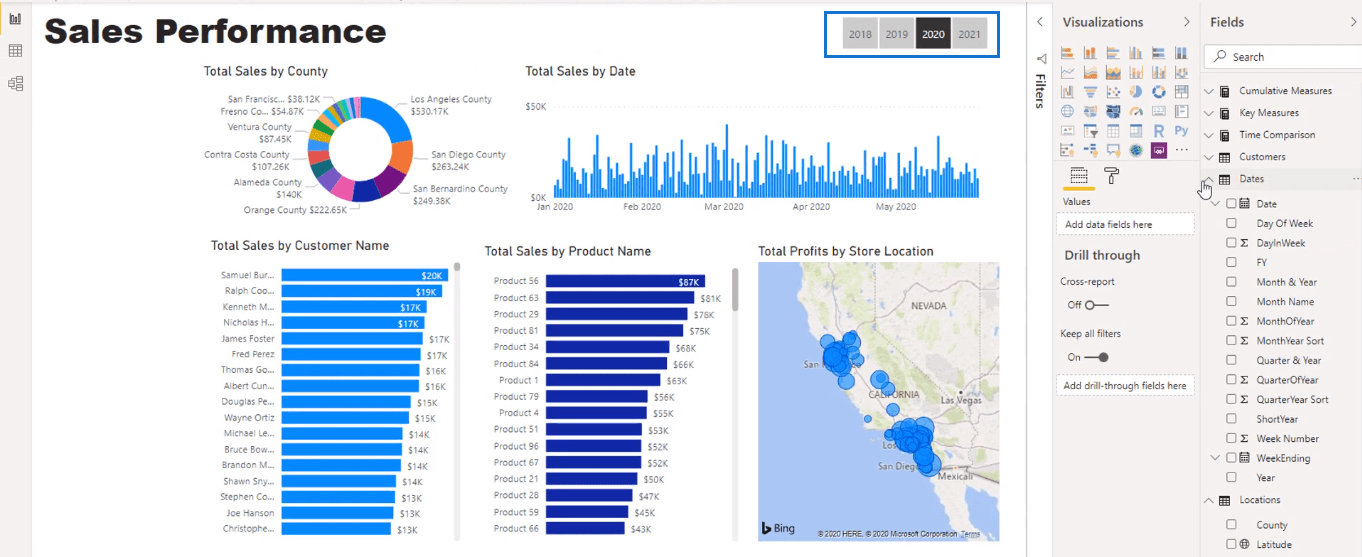Pick the funnel chart visual
Image resolution: width=1362 pixels, height=557 pixels.
(x=1090, y=92)
